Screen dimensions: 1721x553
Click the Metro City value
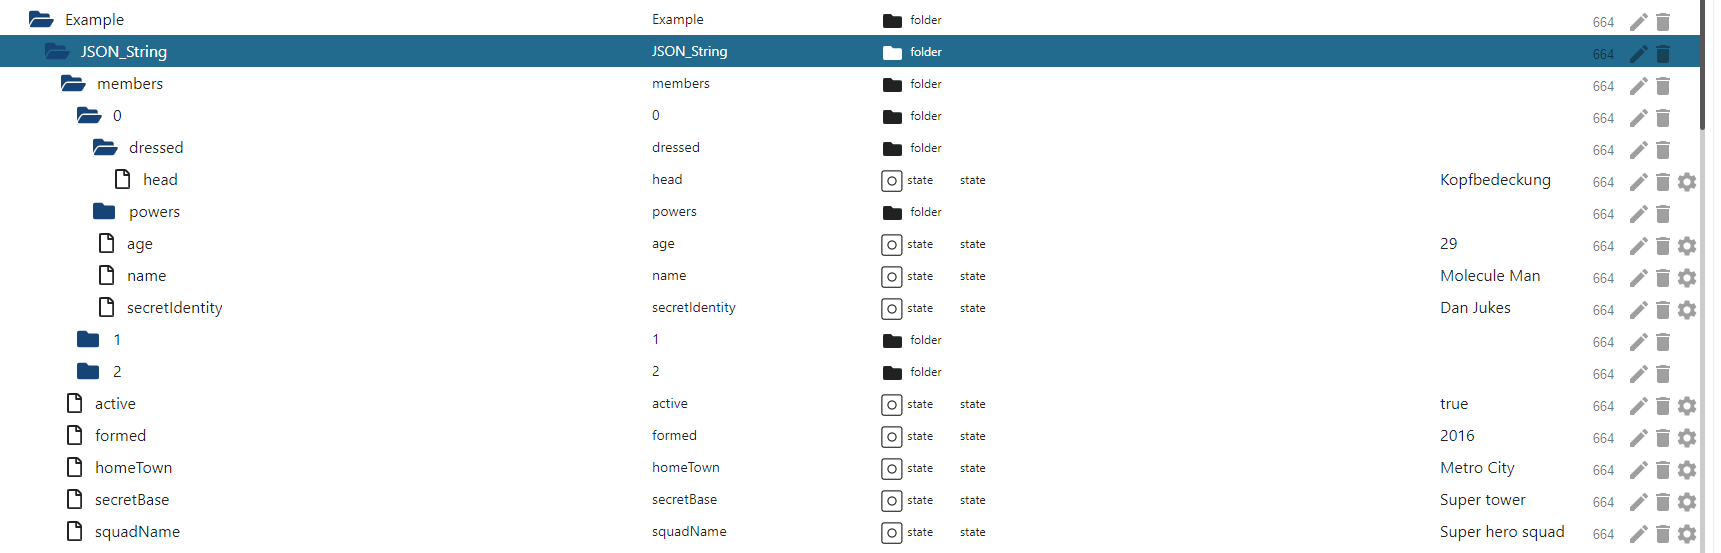[1476, 468]
